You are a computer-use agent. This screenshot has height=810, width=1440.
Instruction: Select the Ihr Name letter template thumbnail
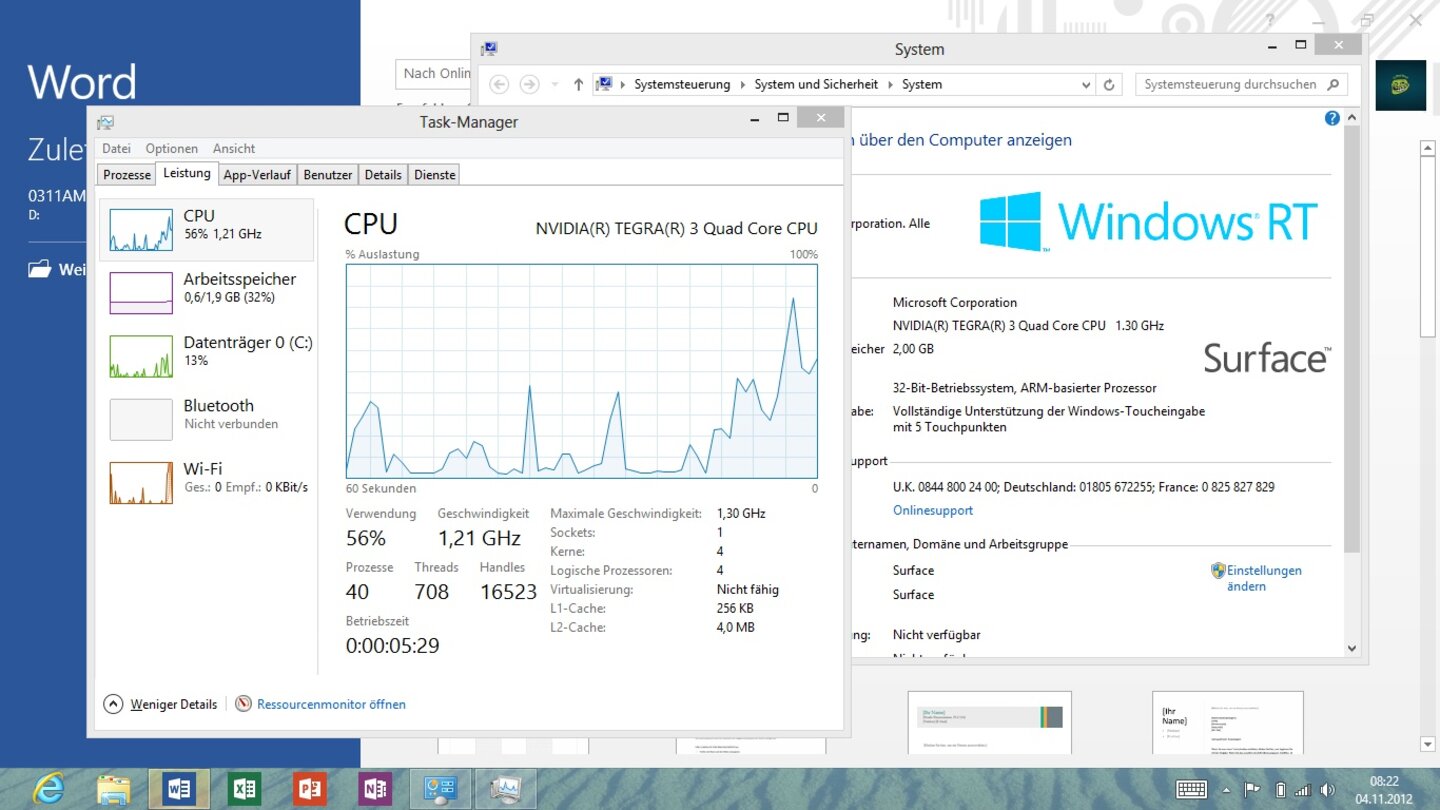click(x=1228, y=722)
